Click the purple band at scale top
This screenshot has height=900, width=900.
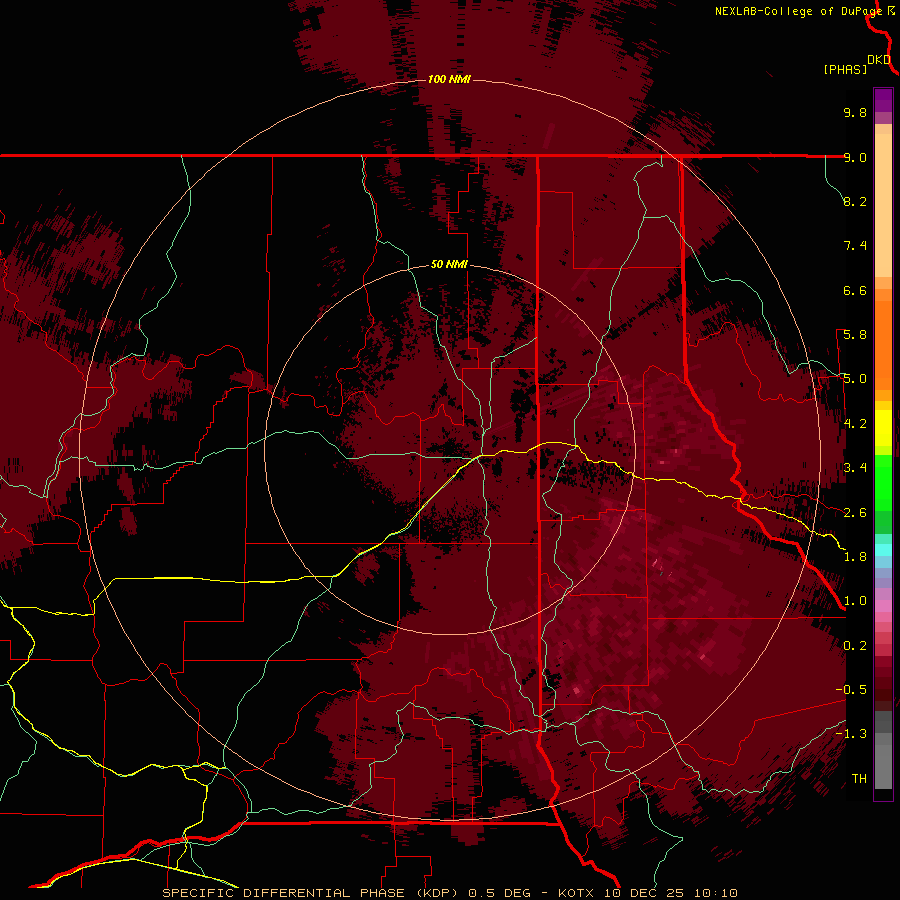click(x=883, y=100)
